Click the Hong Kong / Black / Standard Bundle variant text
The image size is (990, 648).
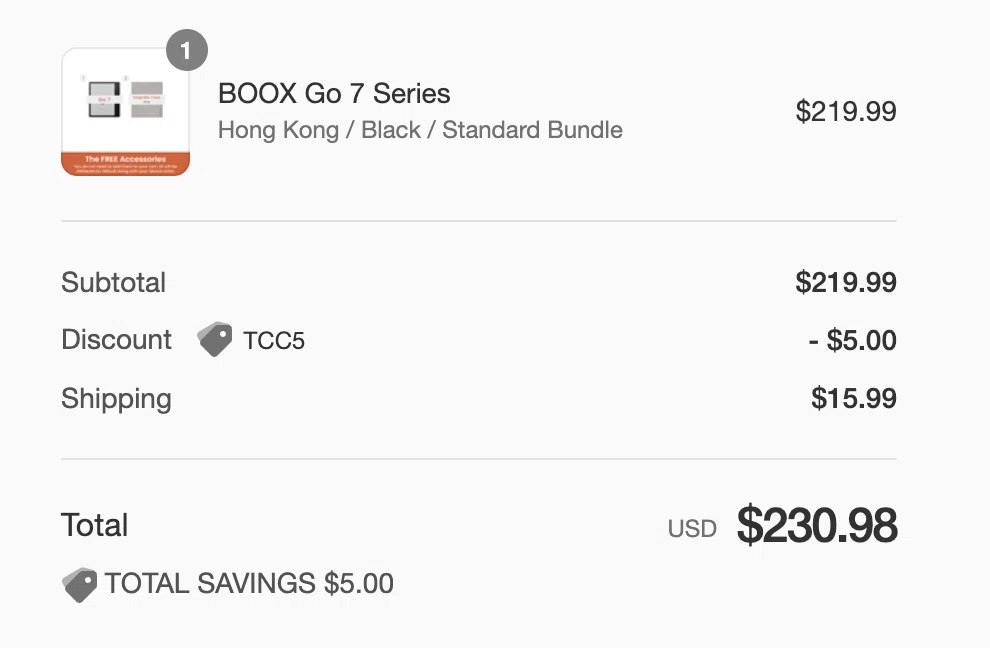[420, 129]
